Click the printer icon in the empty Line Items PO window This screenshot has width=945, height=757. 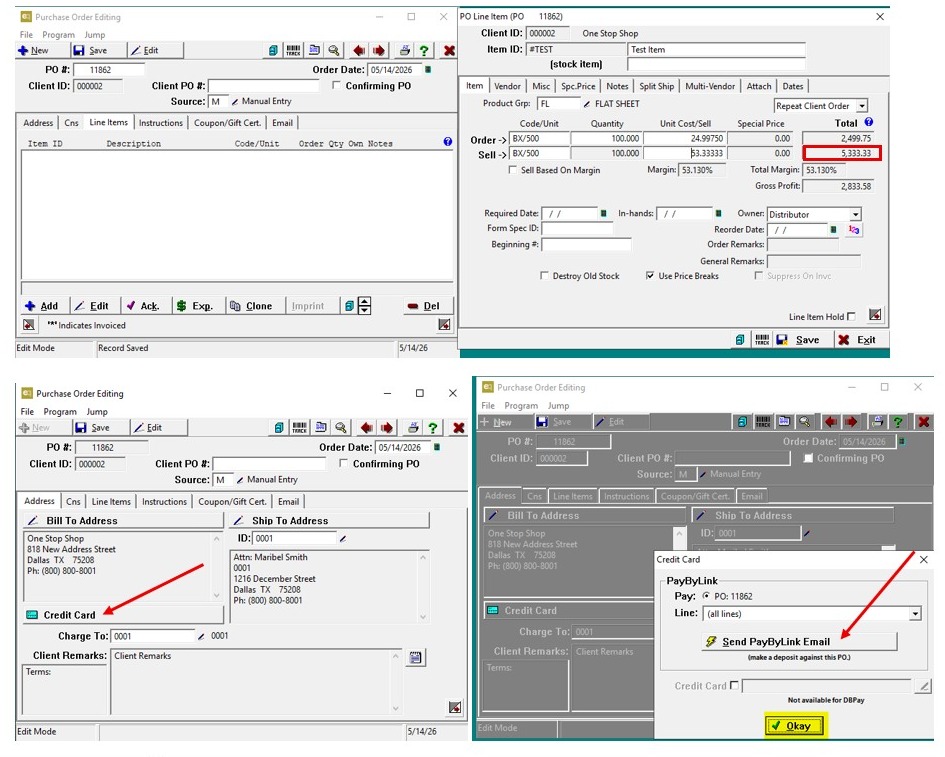click(x=405, y=51)
